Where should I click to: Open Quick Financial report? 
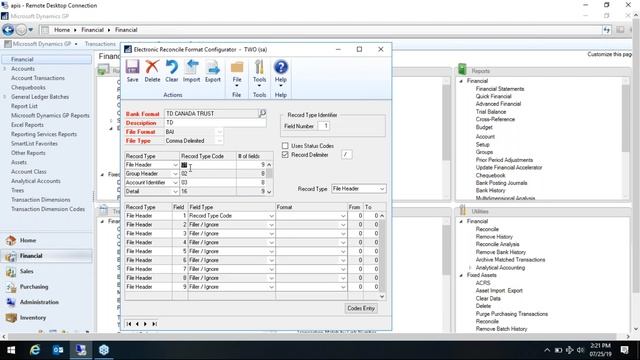coord(493,96)
